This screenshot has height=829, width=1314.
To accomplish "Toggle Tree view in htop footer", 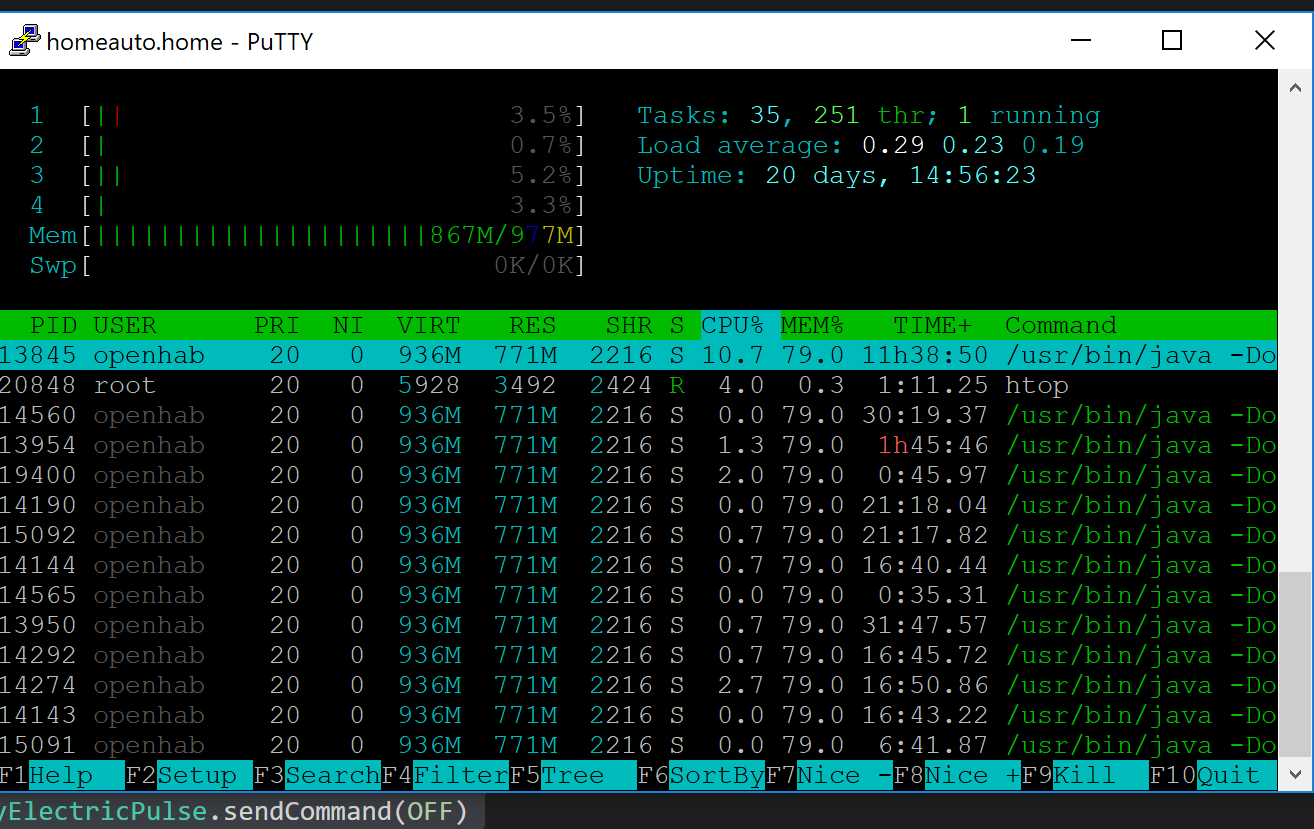I will click(574, 776).
